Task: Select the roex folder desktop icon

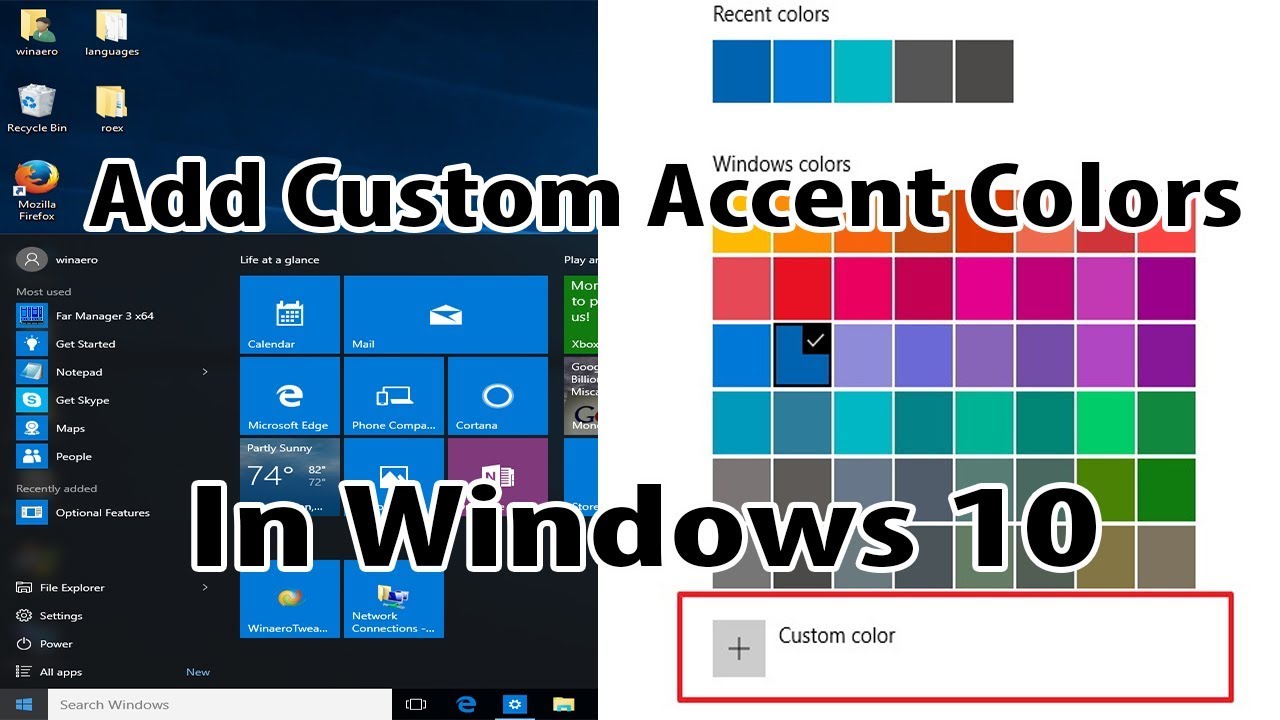Action: tap(111, 108)
